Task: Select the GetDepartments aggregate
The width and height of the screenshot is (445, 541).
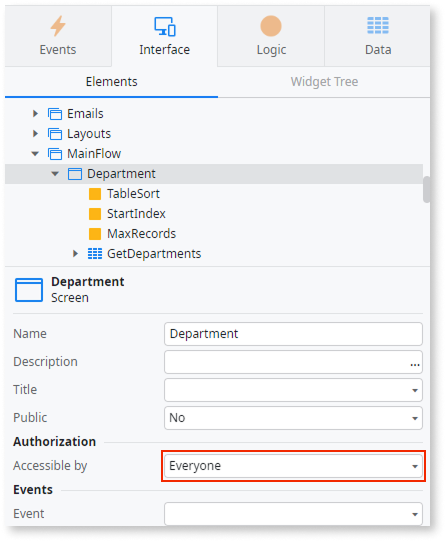Action: point(154,254)
